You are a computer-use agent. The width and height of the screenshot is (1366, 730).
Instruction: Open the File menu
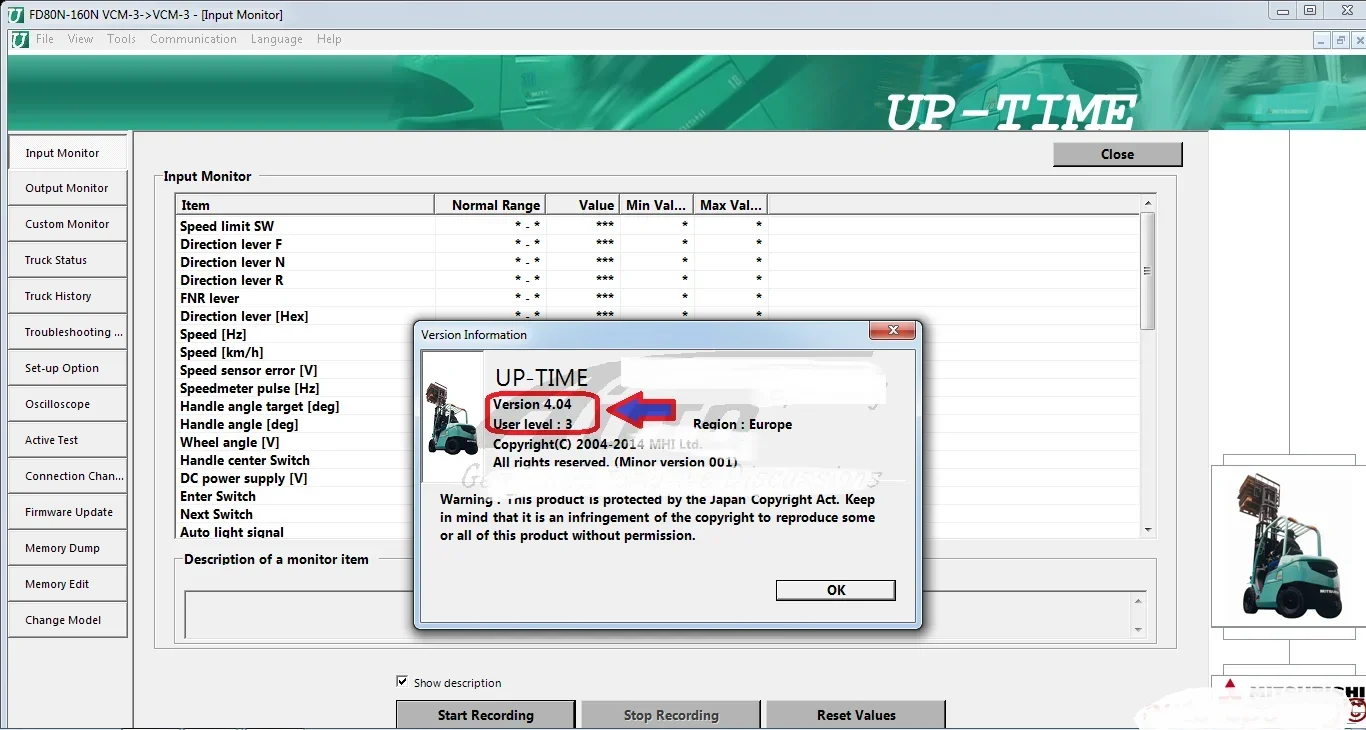[45, 40]
